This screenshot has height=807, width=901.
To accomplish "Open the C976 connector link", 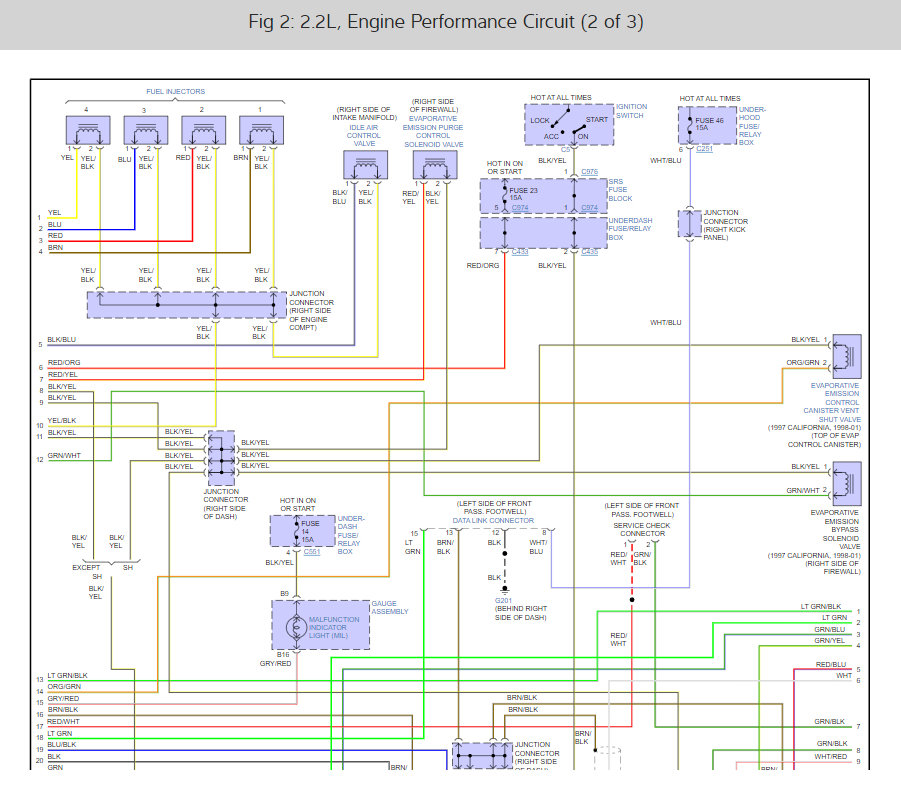I will click(x=589, y=172).
